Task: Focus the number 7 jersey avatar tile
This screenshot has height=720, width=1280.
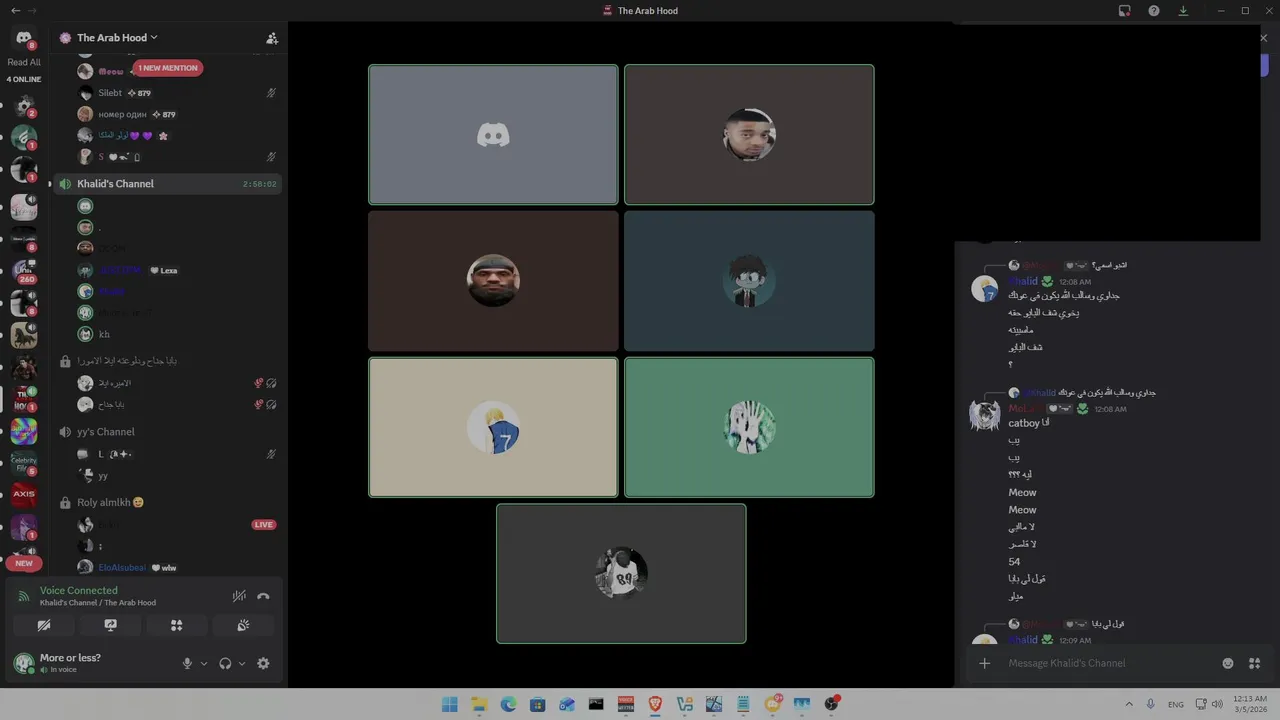Action: click(493, 427)
